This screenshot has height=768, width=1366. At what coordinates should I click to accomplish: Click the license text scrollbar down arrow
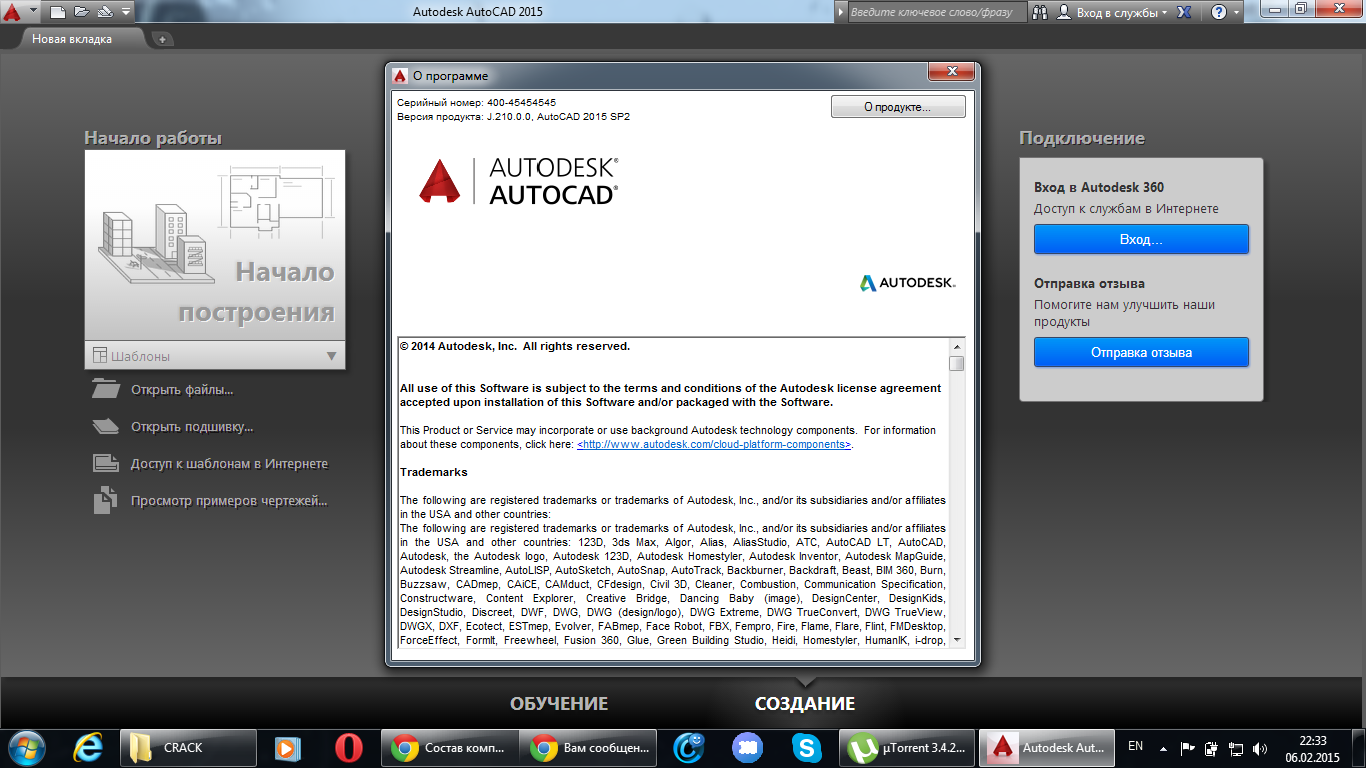click(x=957, y=639)
